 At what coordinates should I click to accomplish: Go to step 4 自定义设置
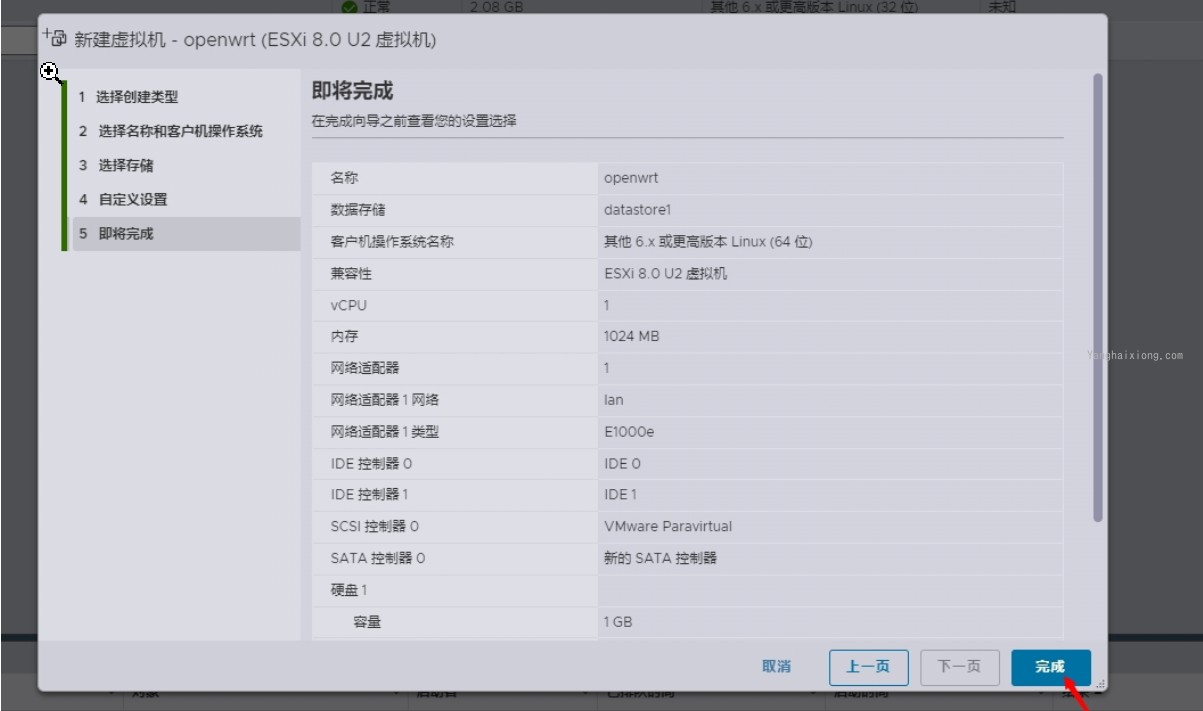point(124,199)
